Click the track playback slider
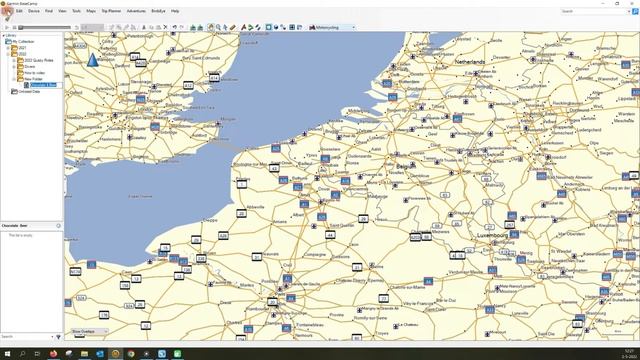 tap(45, 27)
